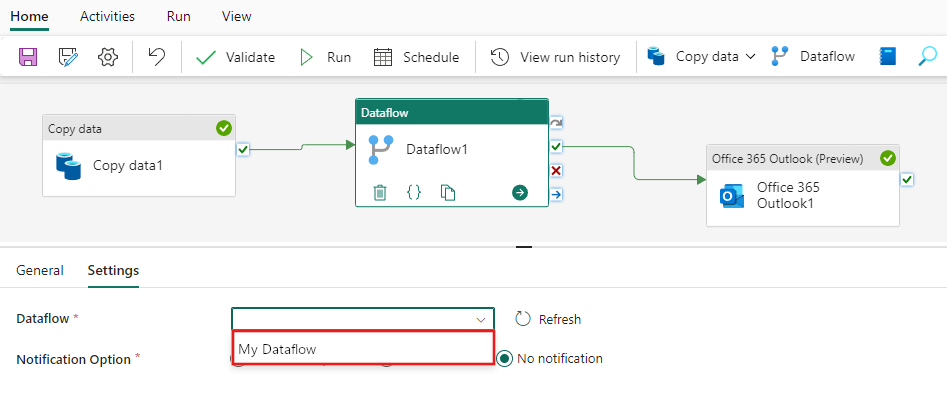Open the Notebook activity icon
Viewport: 947px width, 408px height.
coord(888,57)
